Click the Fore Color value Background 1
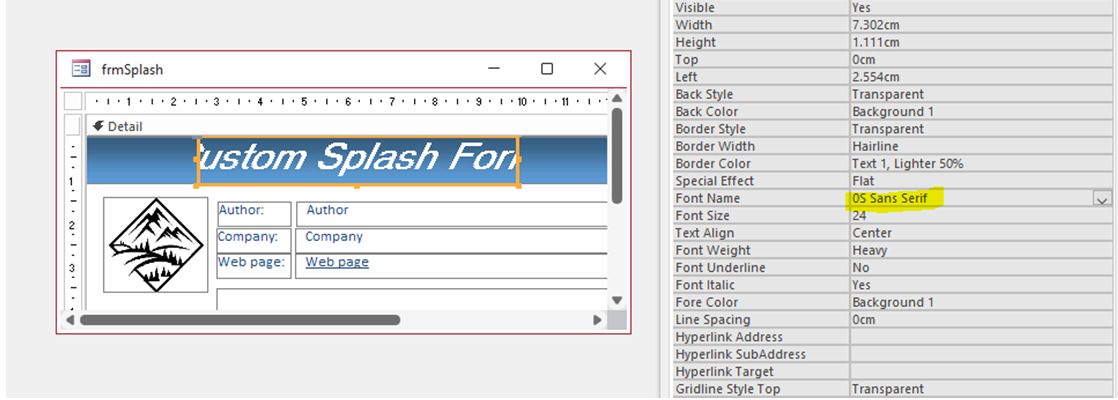This screenshot has width=1118, height=400. click(x=983, y=302)
